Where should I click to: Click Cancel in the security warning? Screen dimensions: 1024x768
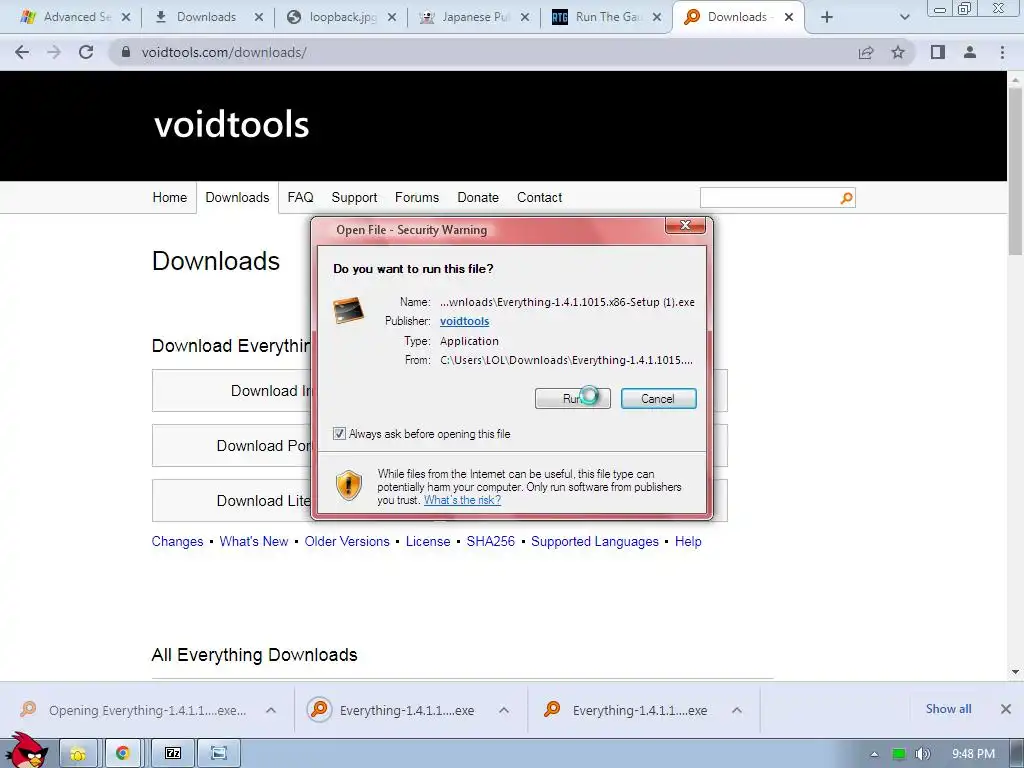tap(658, 398)
